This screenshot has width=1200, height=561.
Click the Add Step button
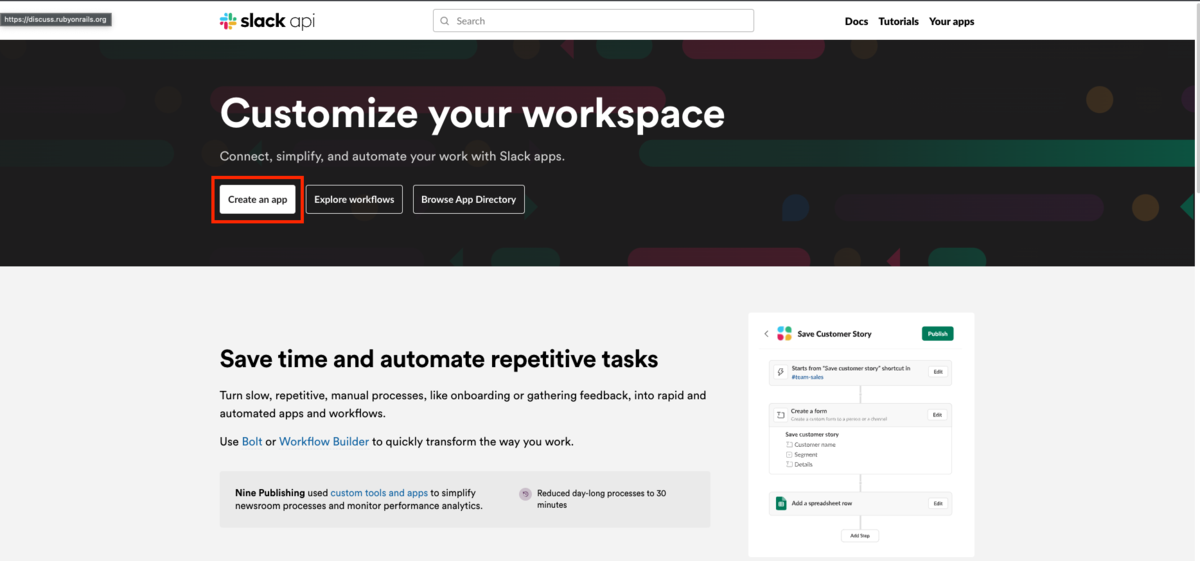[x=860, y=536]
